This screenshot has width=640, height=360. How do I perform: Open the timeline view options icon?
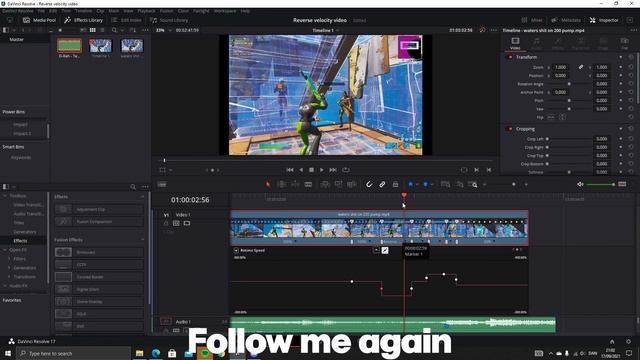162,184
